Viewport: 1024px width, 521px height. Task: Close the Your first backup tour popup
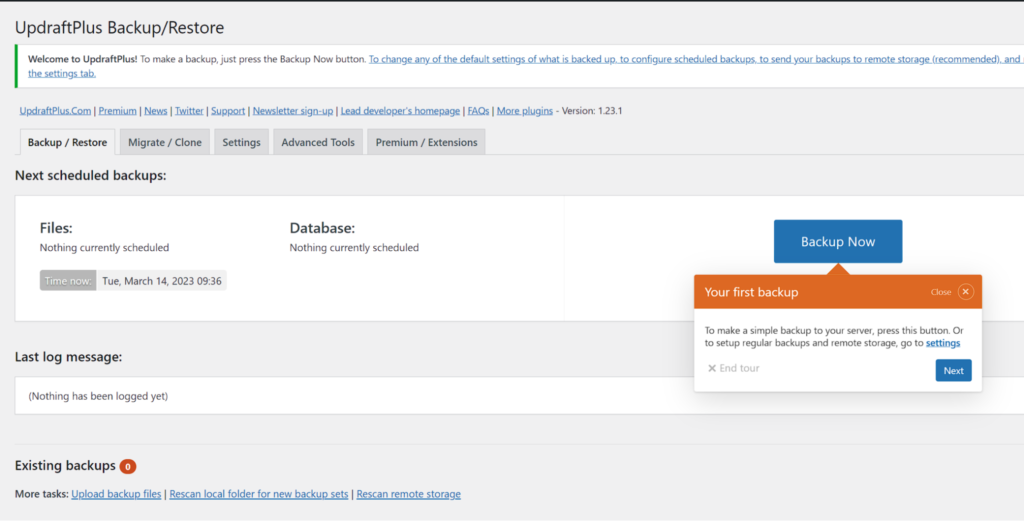tap(965, 292)
